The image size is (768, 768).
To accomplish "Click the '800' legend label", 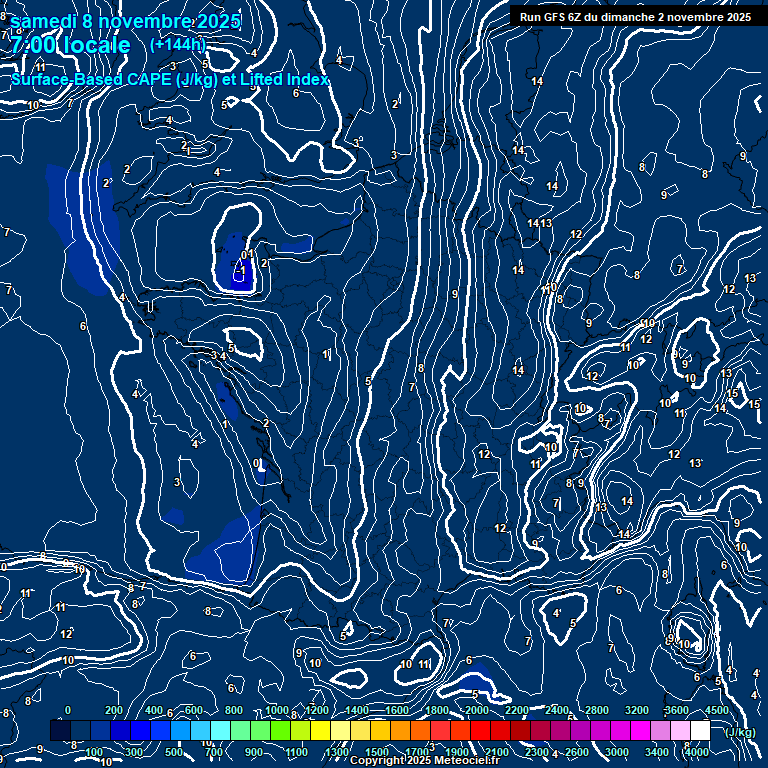I will click(234, 710).
